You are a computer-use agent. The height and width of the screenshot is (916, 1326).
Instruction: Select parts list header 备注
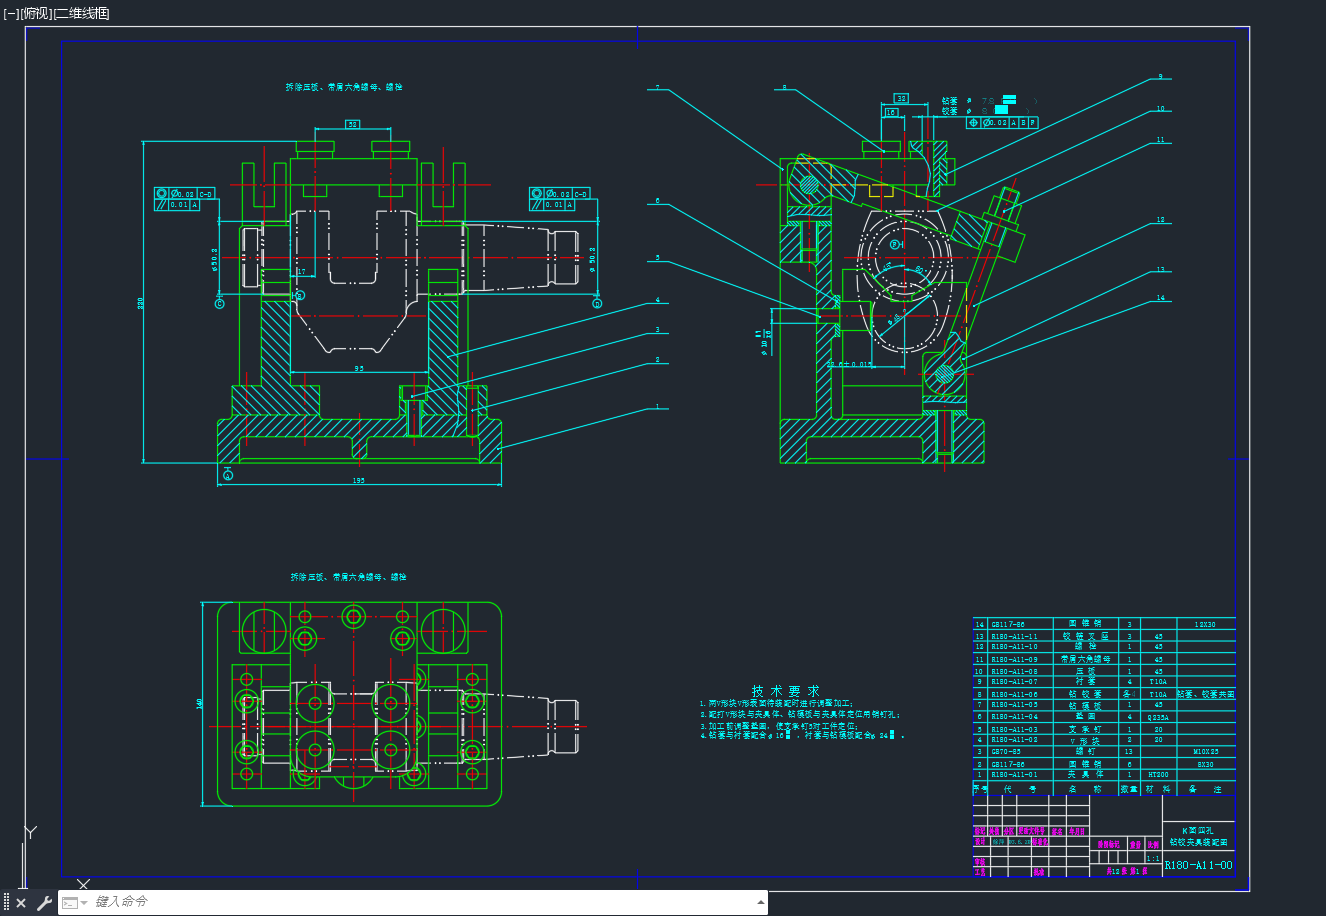(1205, 789)
